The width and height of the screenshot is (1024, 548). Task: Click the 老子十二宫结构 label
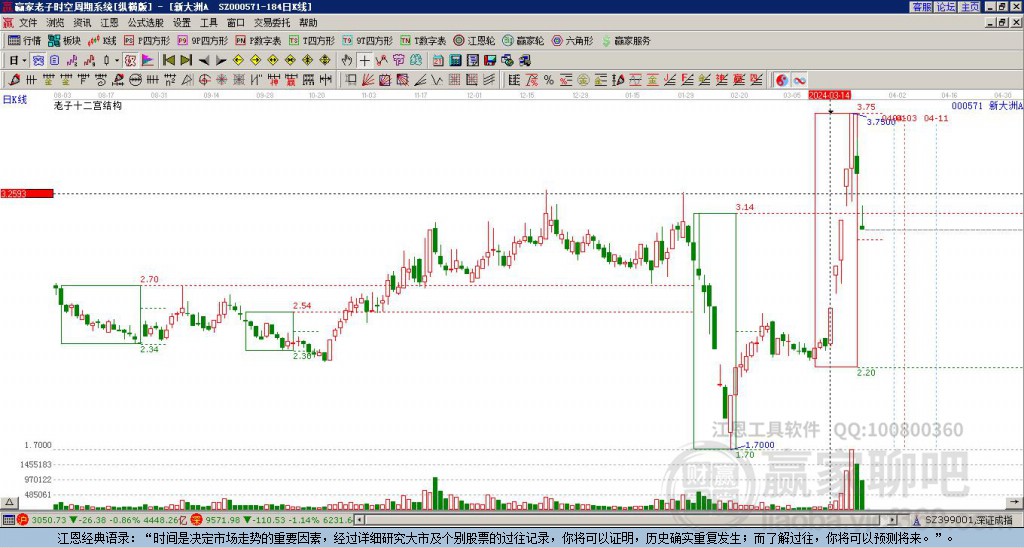coord(88,105)
